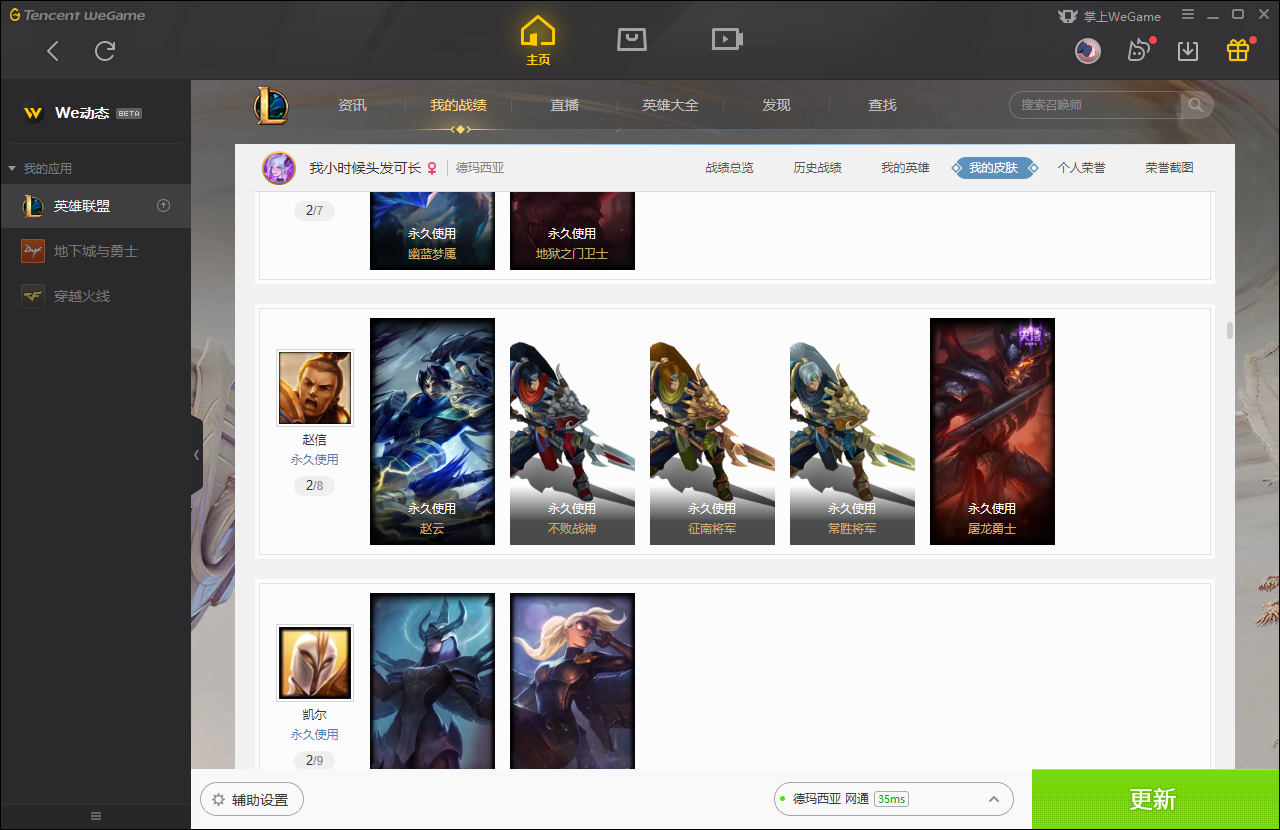Click the Tencent WeGame logo

click(x=78, y=15)
